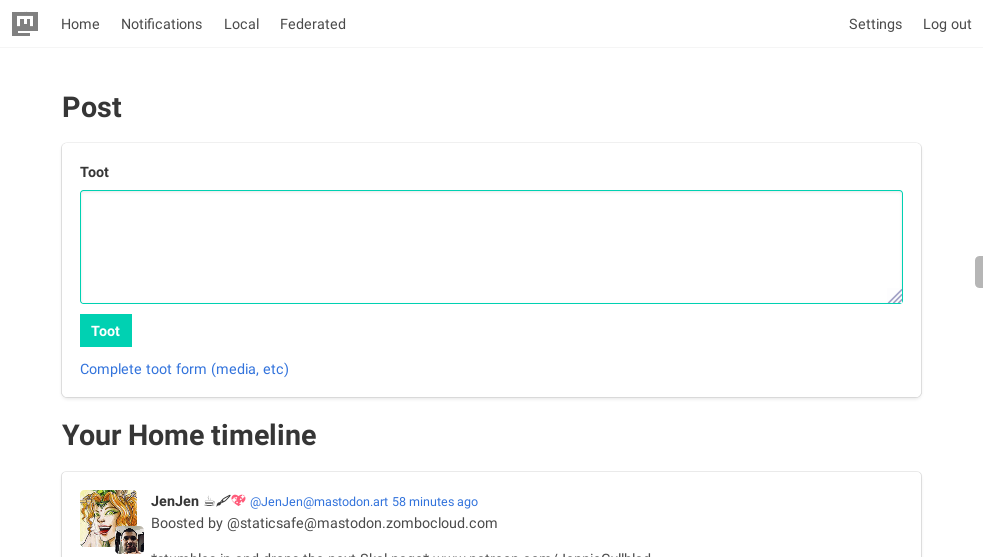The height and width of the screenshot is (557, 991).
Task: Click the "Your Home timeline" heading
Action: coord(189,435)
